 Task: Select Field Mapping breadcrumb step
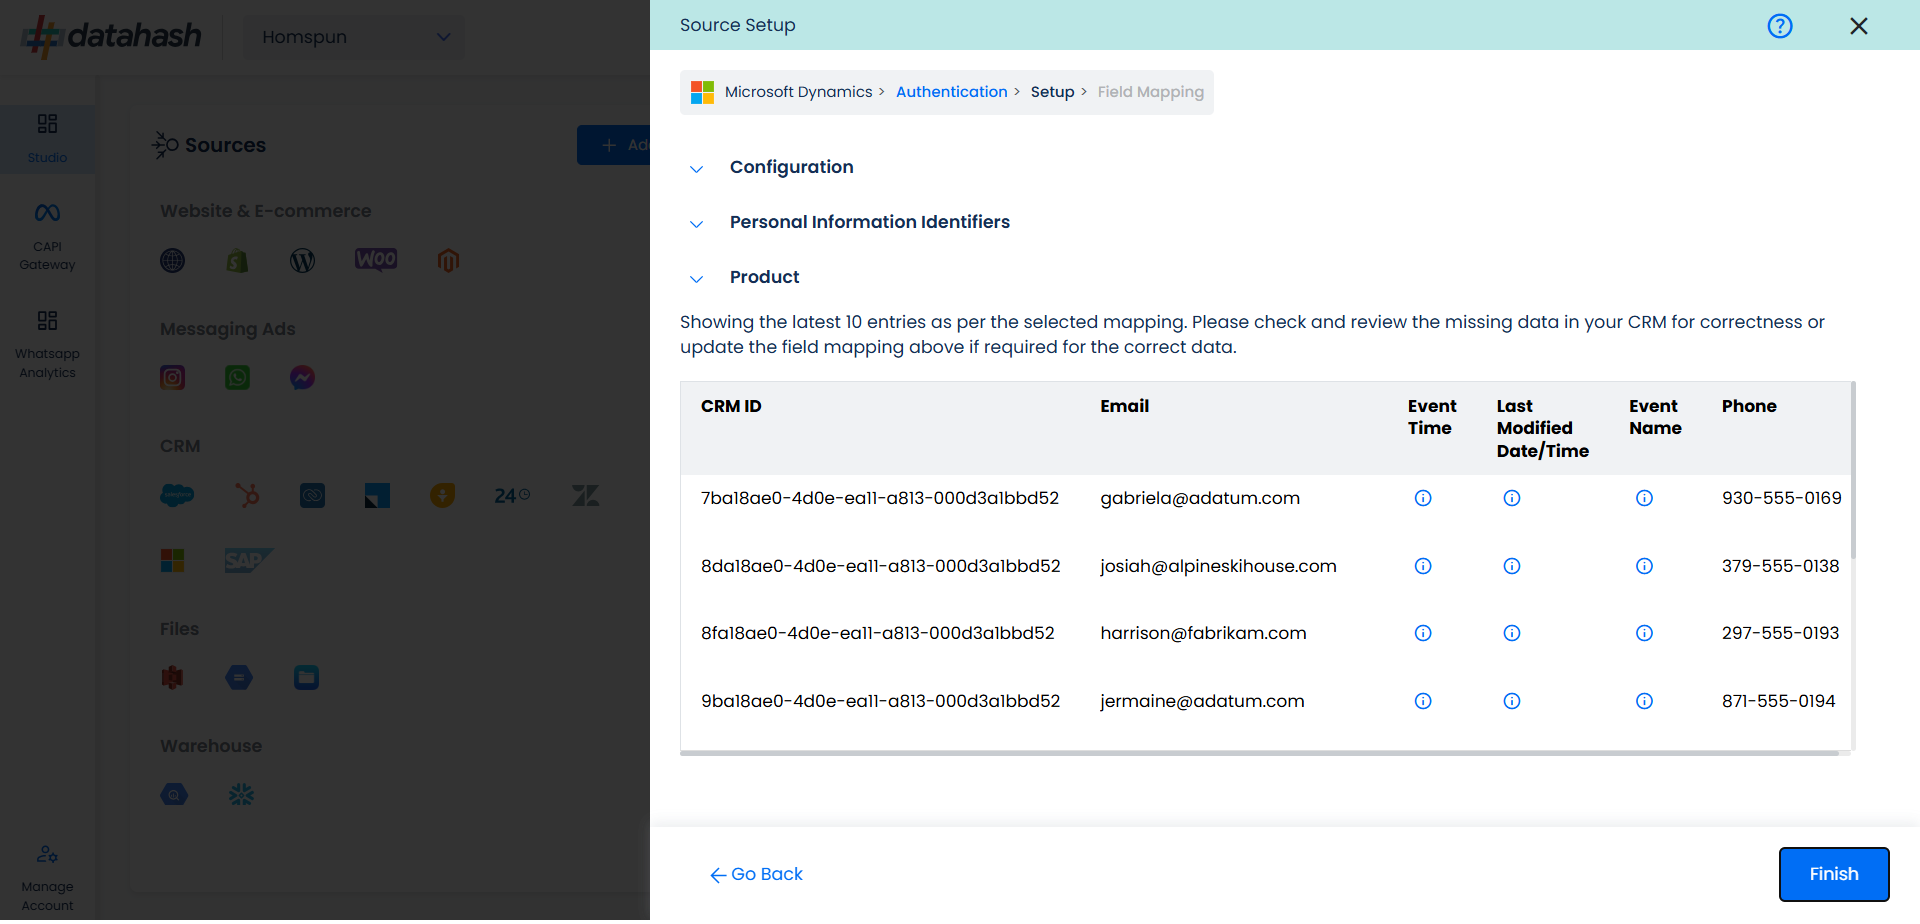tap(1150, 92)
